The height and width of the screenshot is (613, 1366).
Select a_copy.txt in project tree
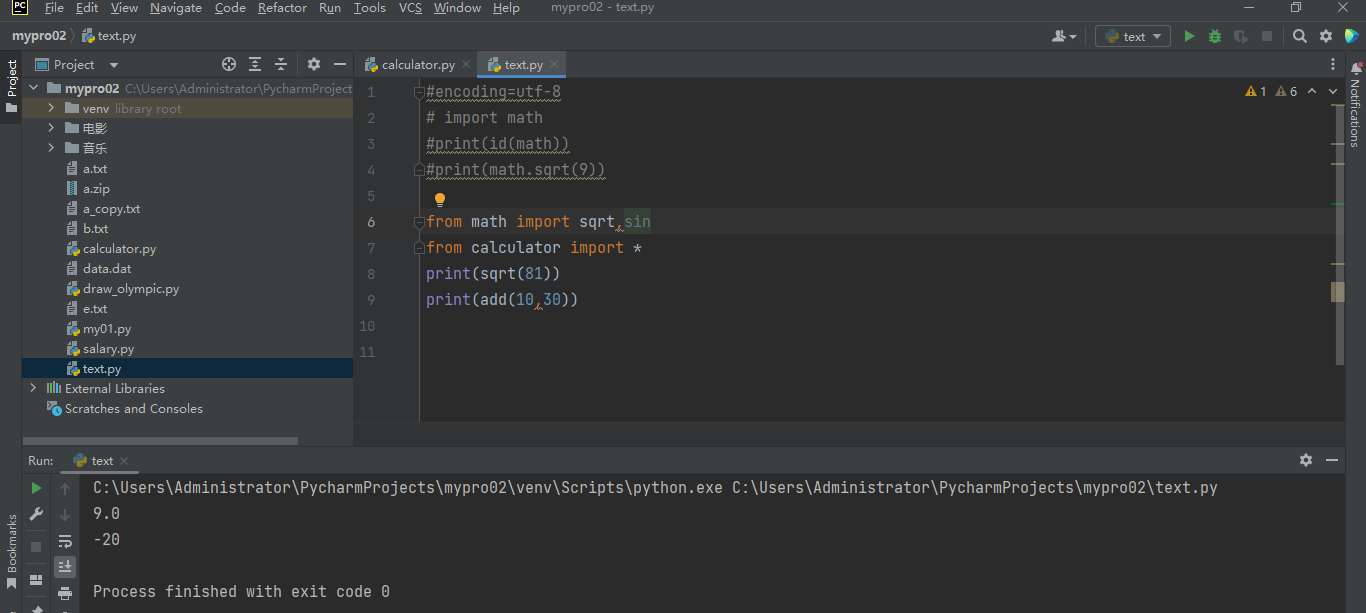(111, 208)
